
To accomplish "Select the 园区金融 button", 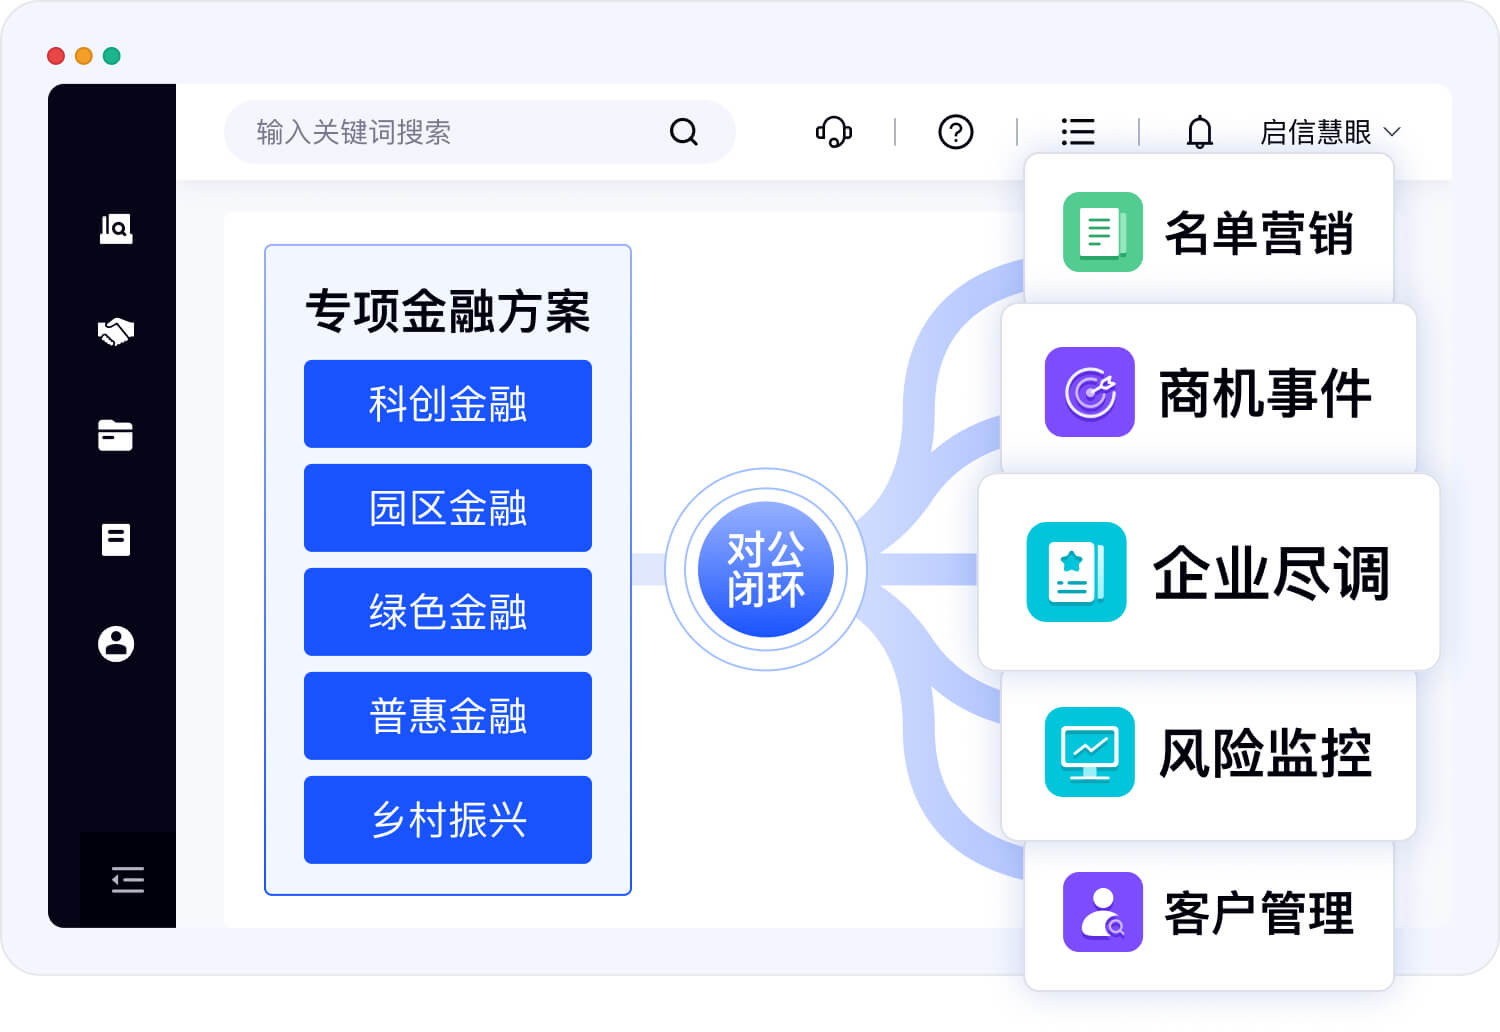I will click(x=448, y=508).
